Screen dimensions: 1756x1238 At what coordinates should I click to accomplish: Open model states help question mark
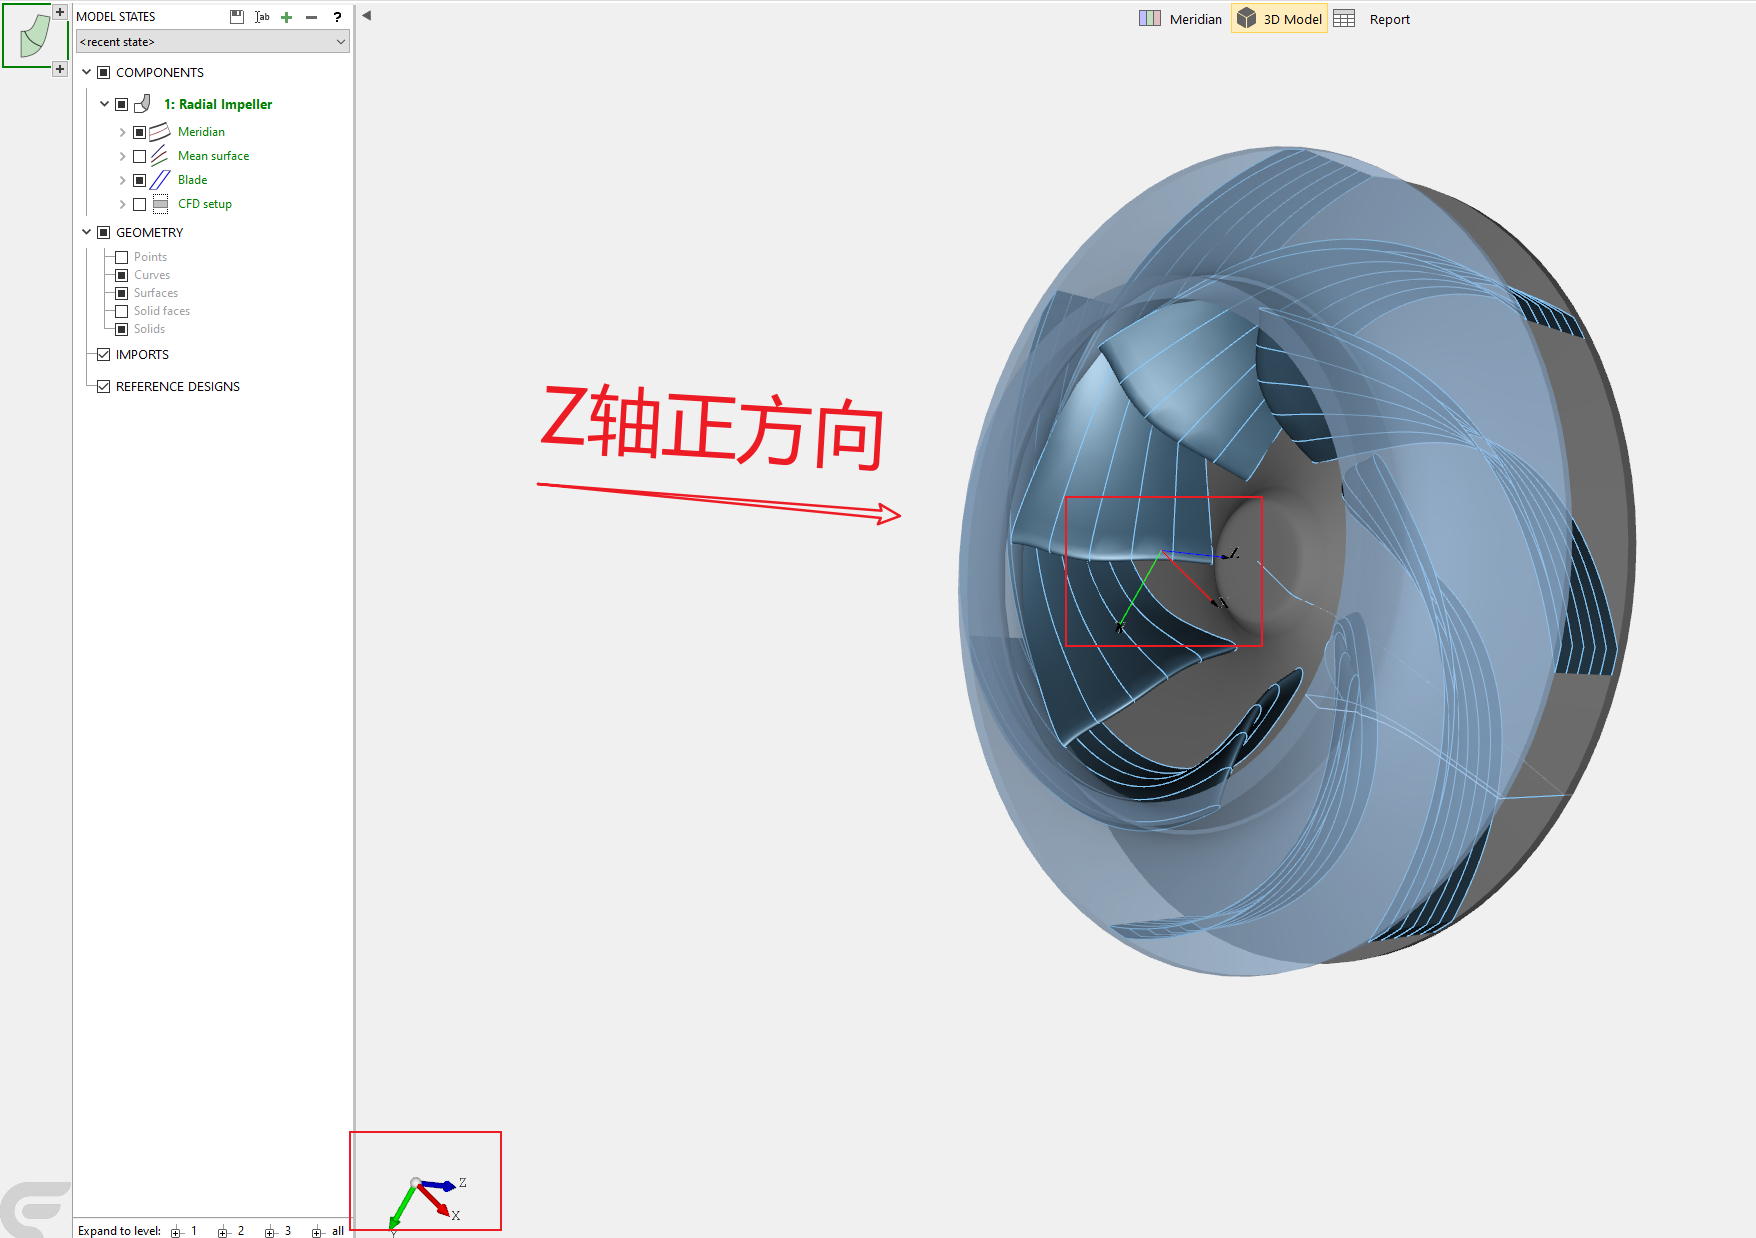(337, 17)
